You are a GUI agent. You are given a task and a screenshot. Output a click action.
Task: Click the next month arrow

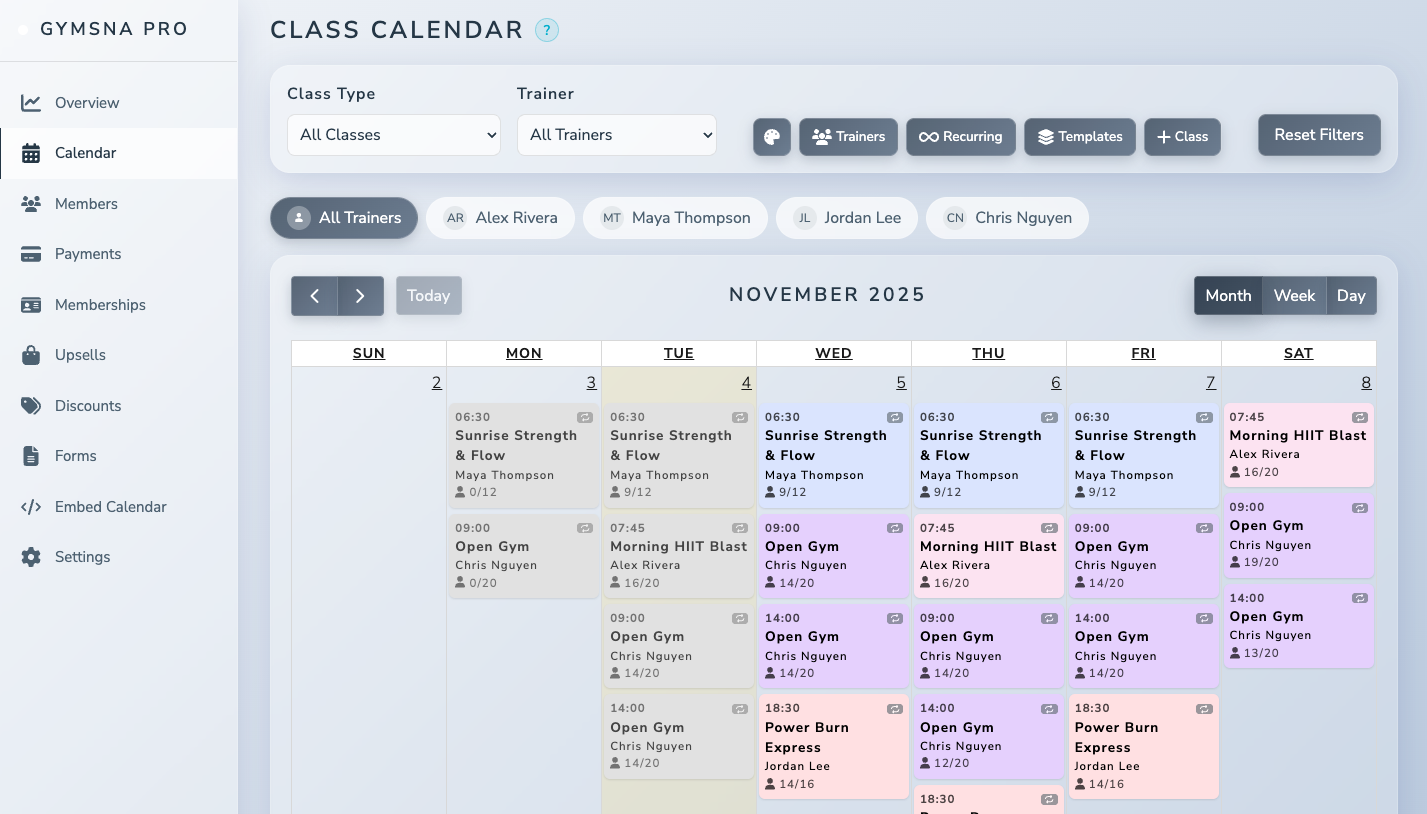[x=360, y=296]
